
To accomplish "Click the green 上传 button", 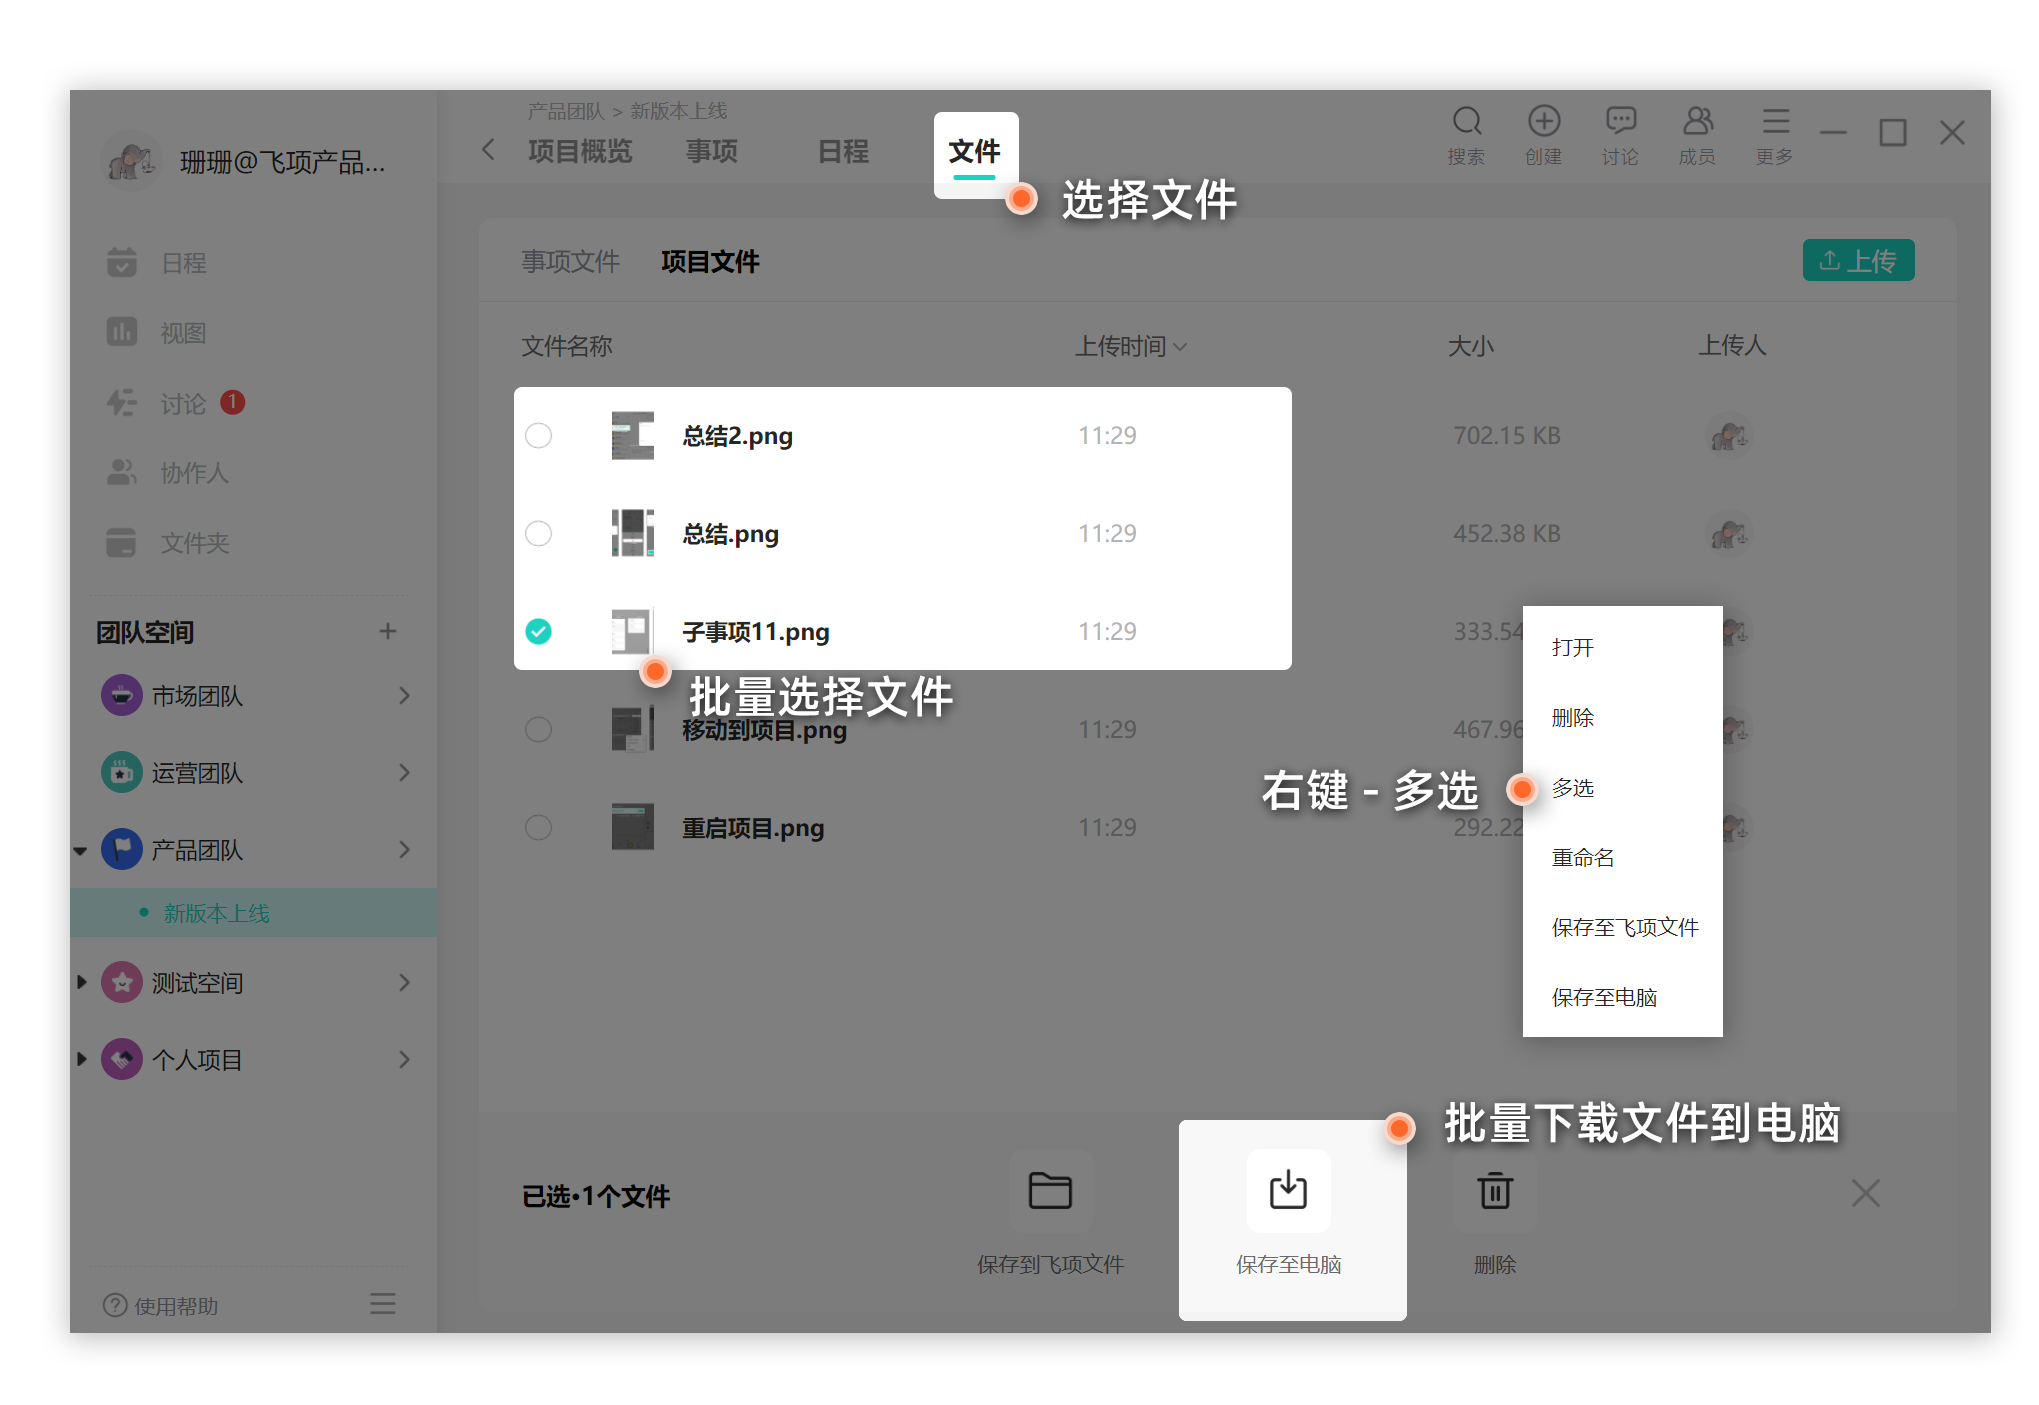I will [1858, 261].
